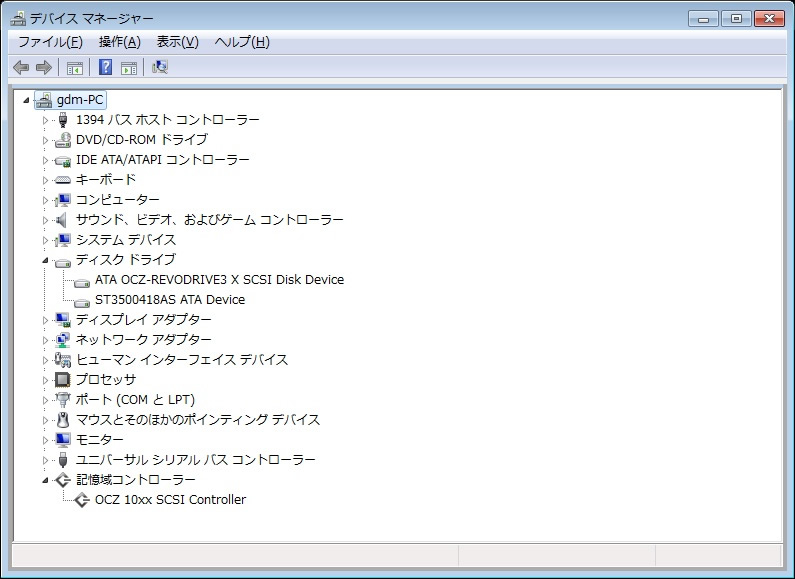Click the Back arrow toolbar icon
This screenshot has width=795, height=579.
coord(21,67)
